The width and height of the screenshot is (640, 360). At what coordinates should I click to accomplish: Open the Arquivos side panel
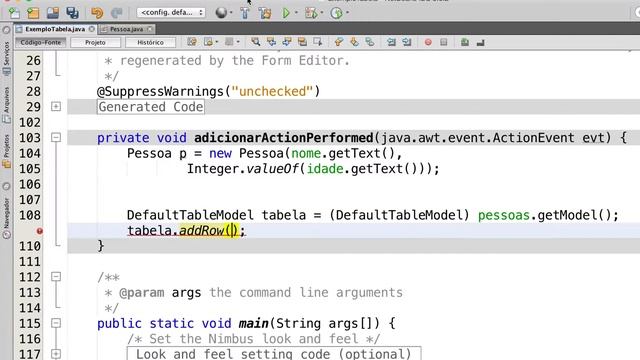click(6, 104)
